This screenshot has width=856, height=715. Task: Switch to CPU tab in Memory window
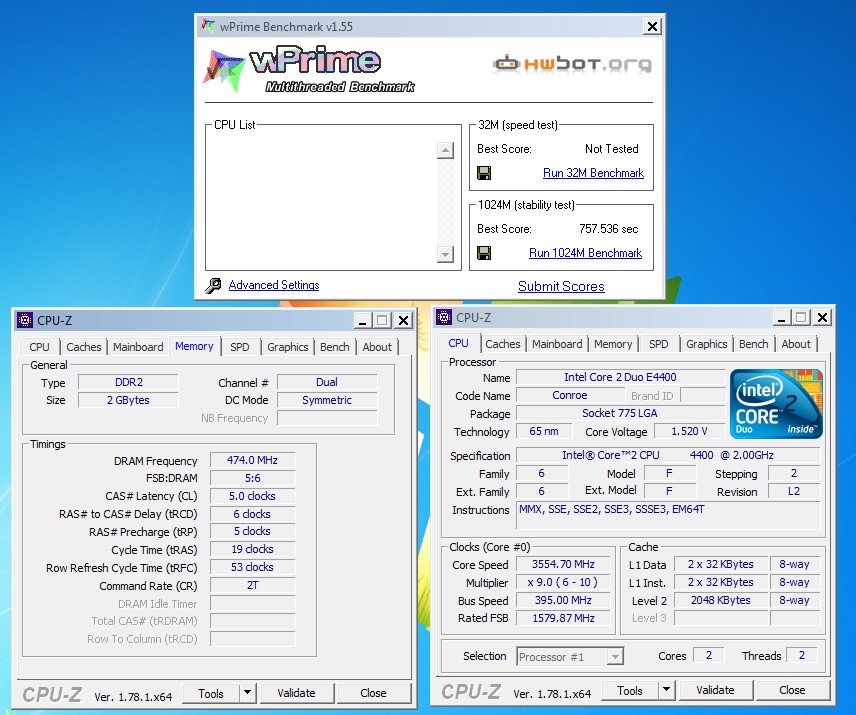click(39, 347)
